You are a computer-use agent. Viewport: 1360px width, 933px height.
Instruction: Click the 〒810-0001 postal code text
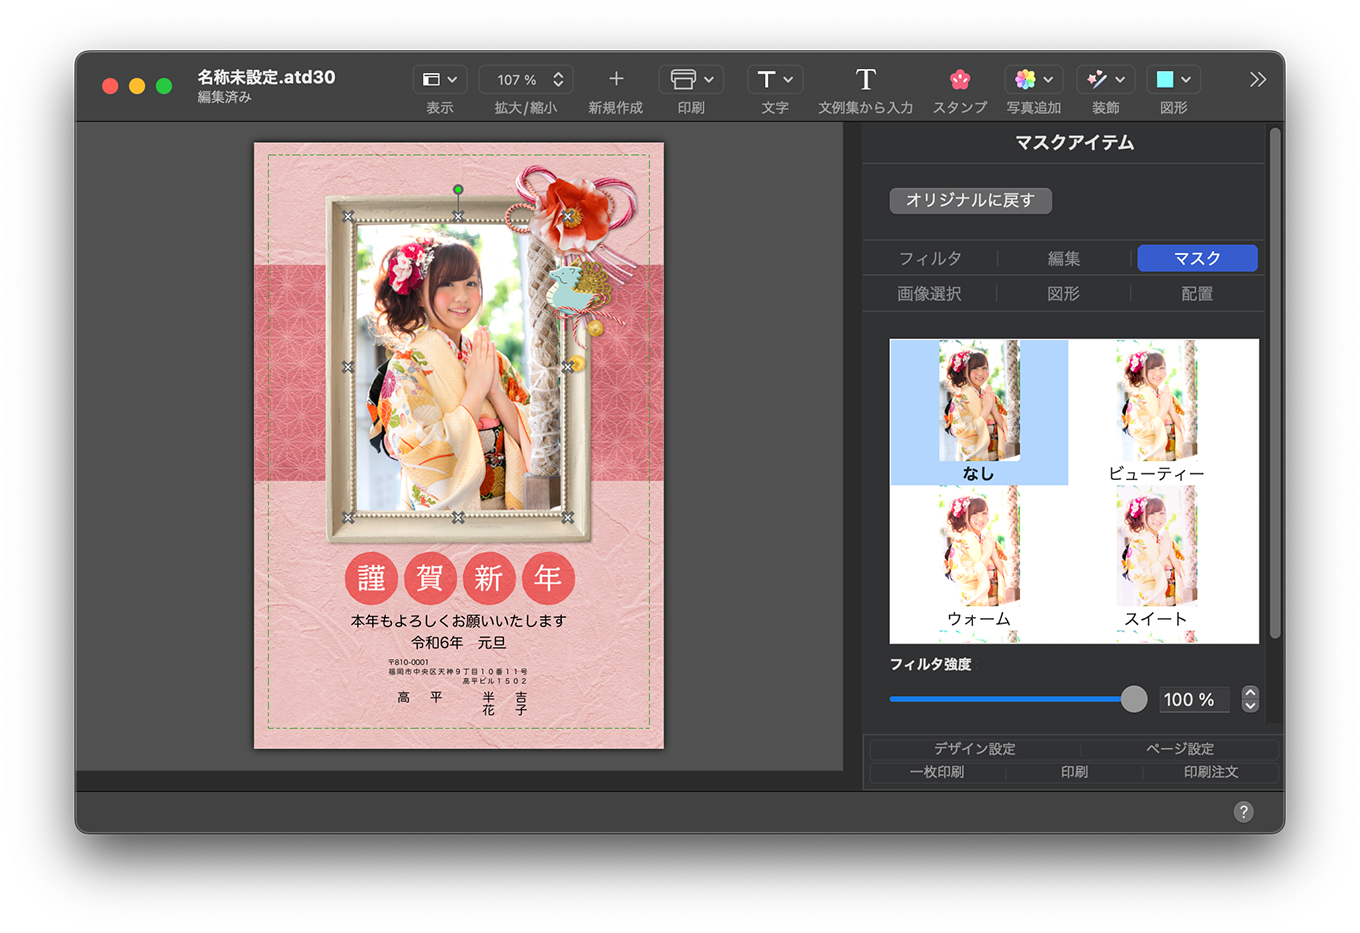point(408,662)
